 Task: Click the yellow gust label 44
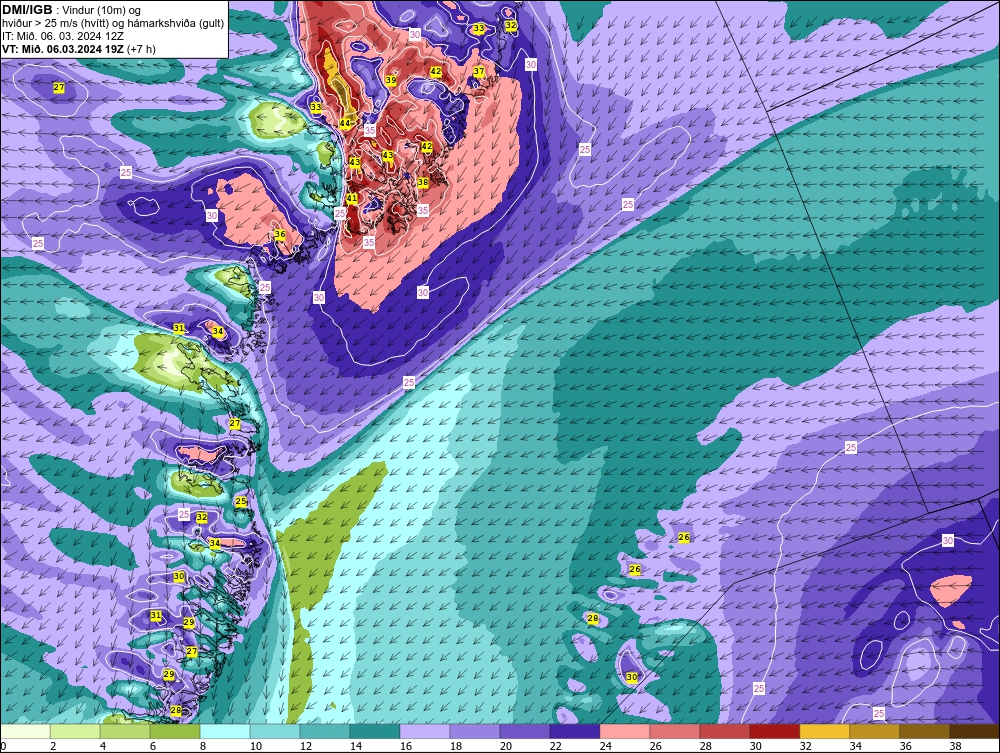(x=345, y=123)
